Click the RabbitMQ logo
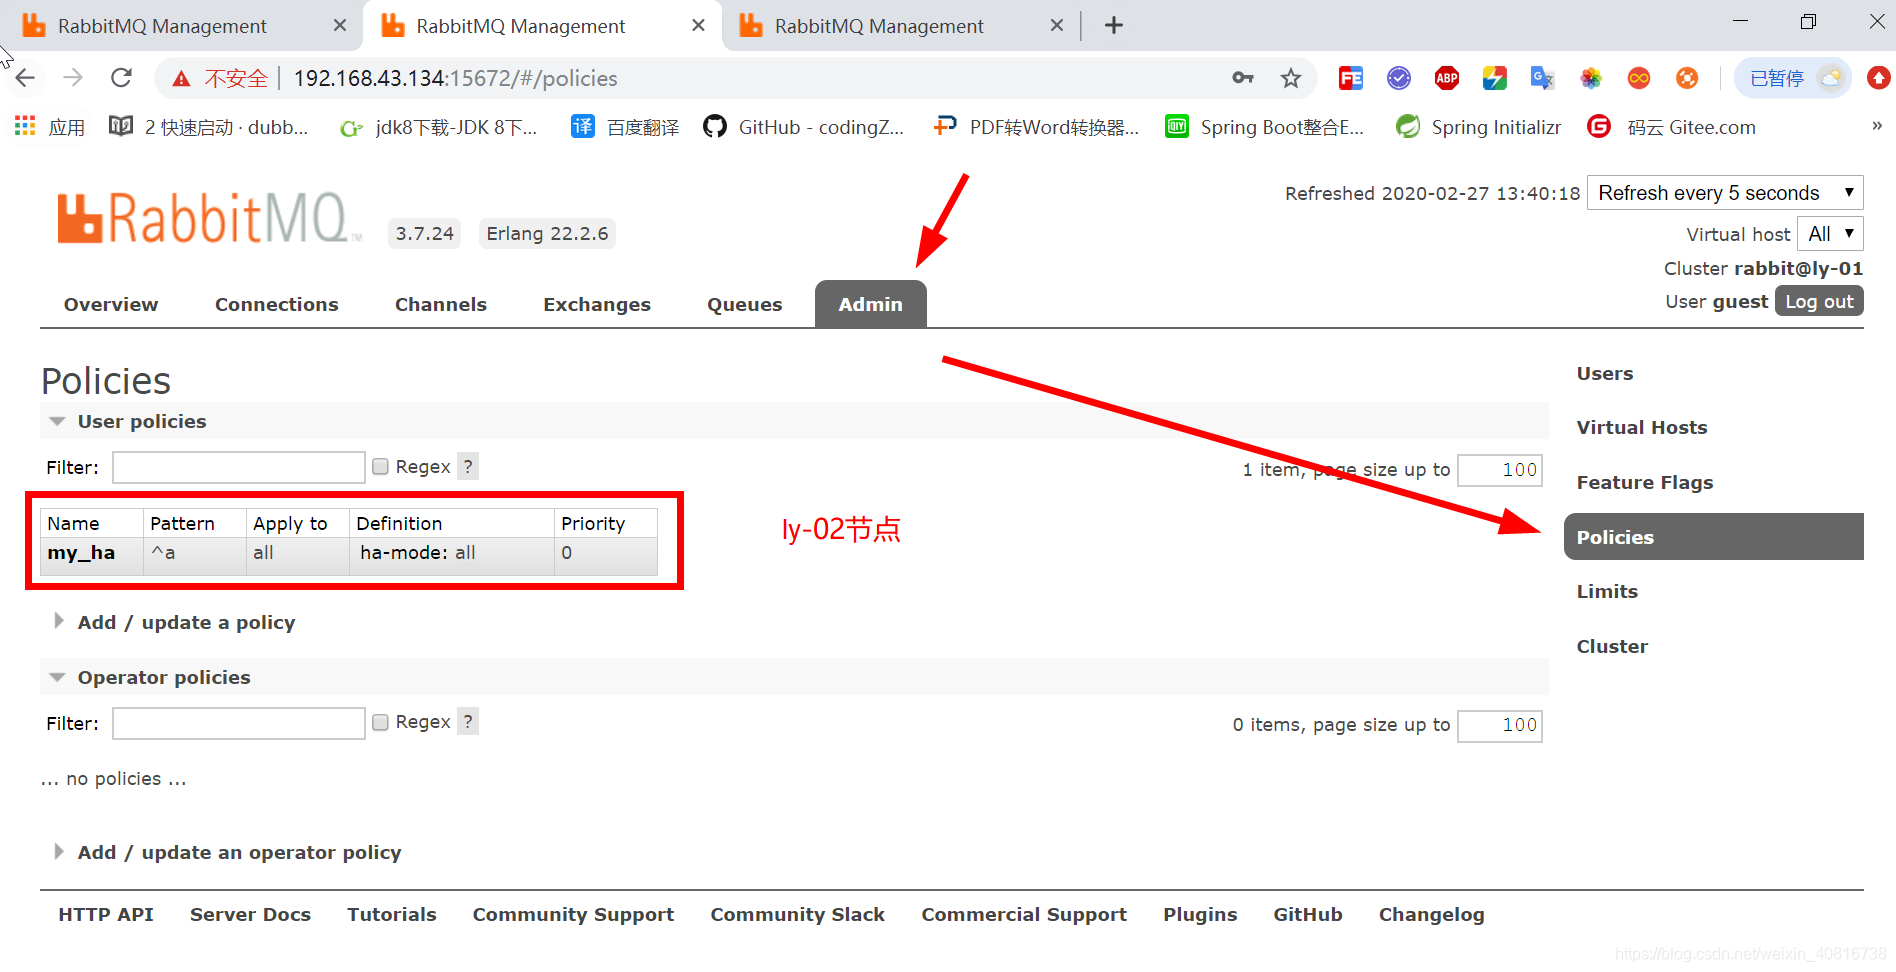 pos(208,218)
